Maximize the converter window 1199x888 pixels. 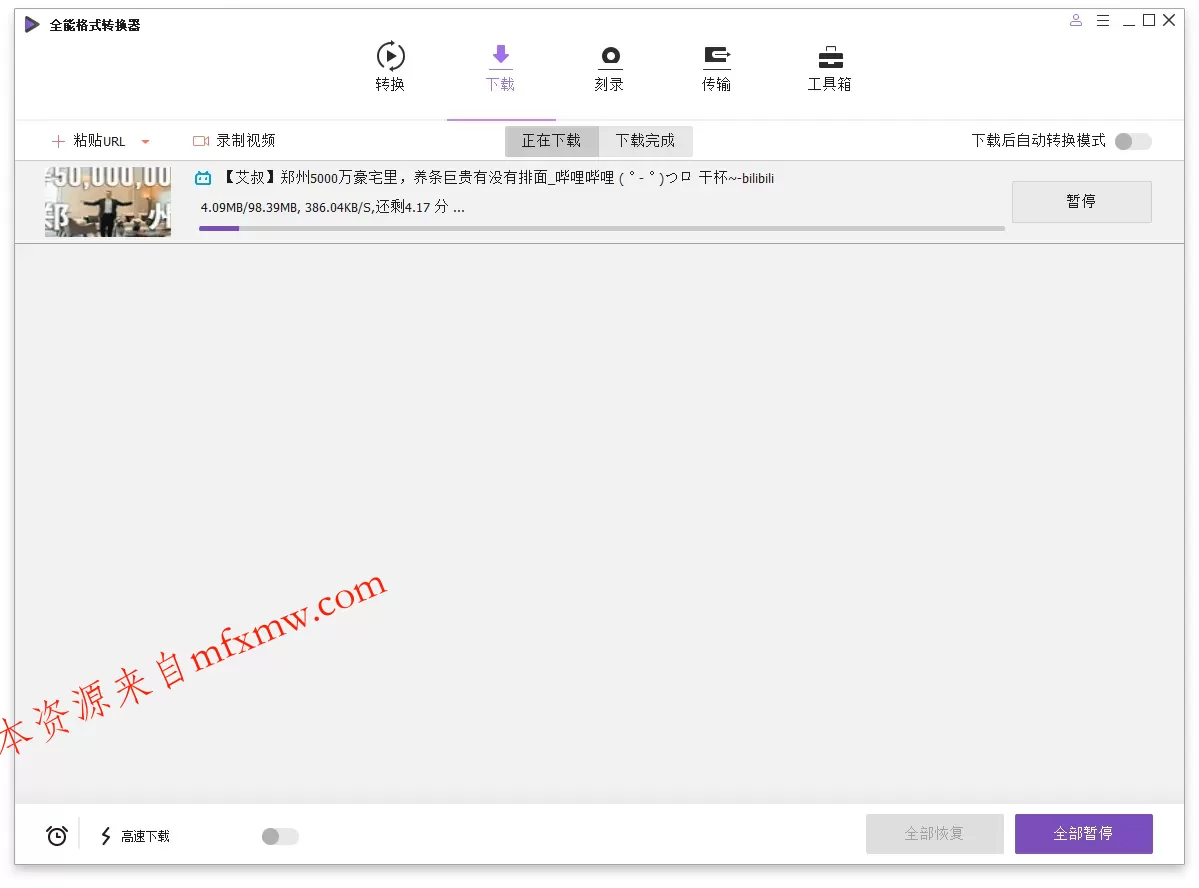click(x=1149, y=21)
